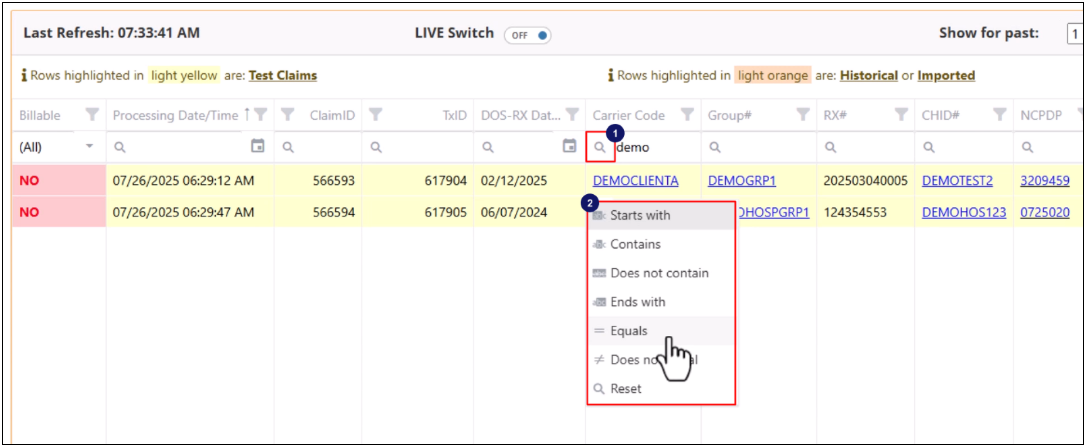Screen dimensions: 1086x447
Task: Open the CHID# column filter funnel
Action: (x=999, y=115)
